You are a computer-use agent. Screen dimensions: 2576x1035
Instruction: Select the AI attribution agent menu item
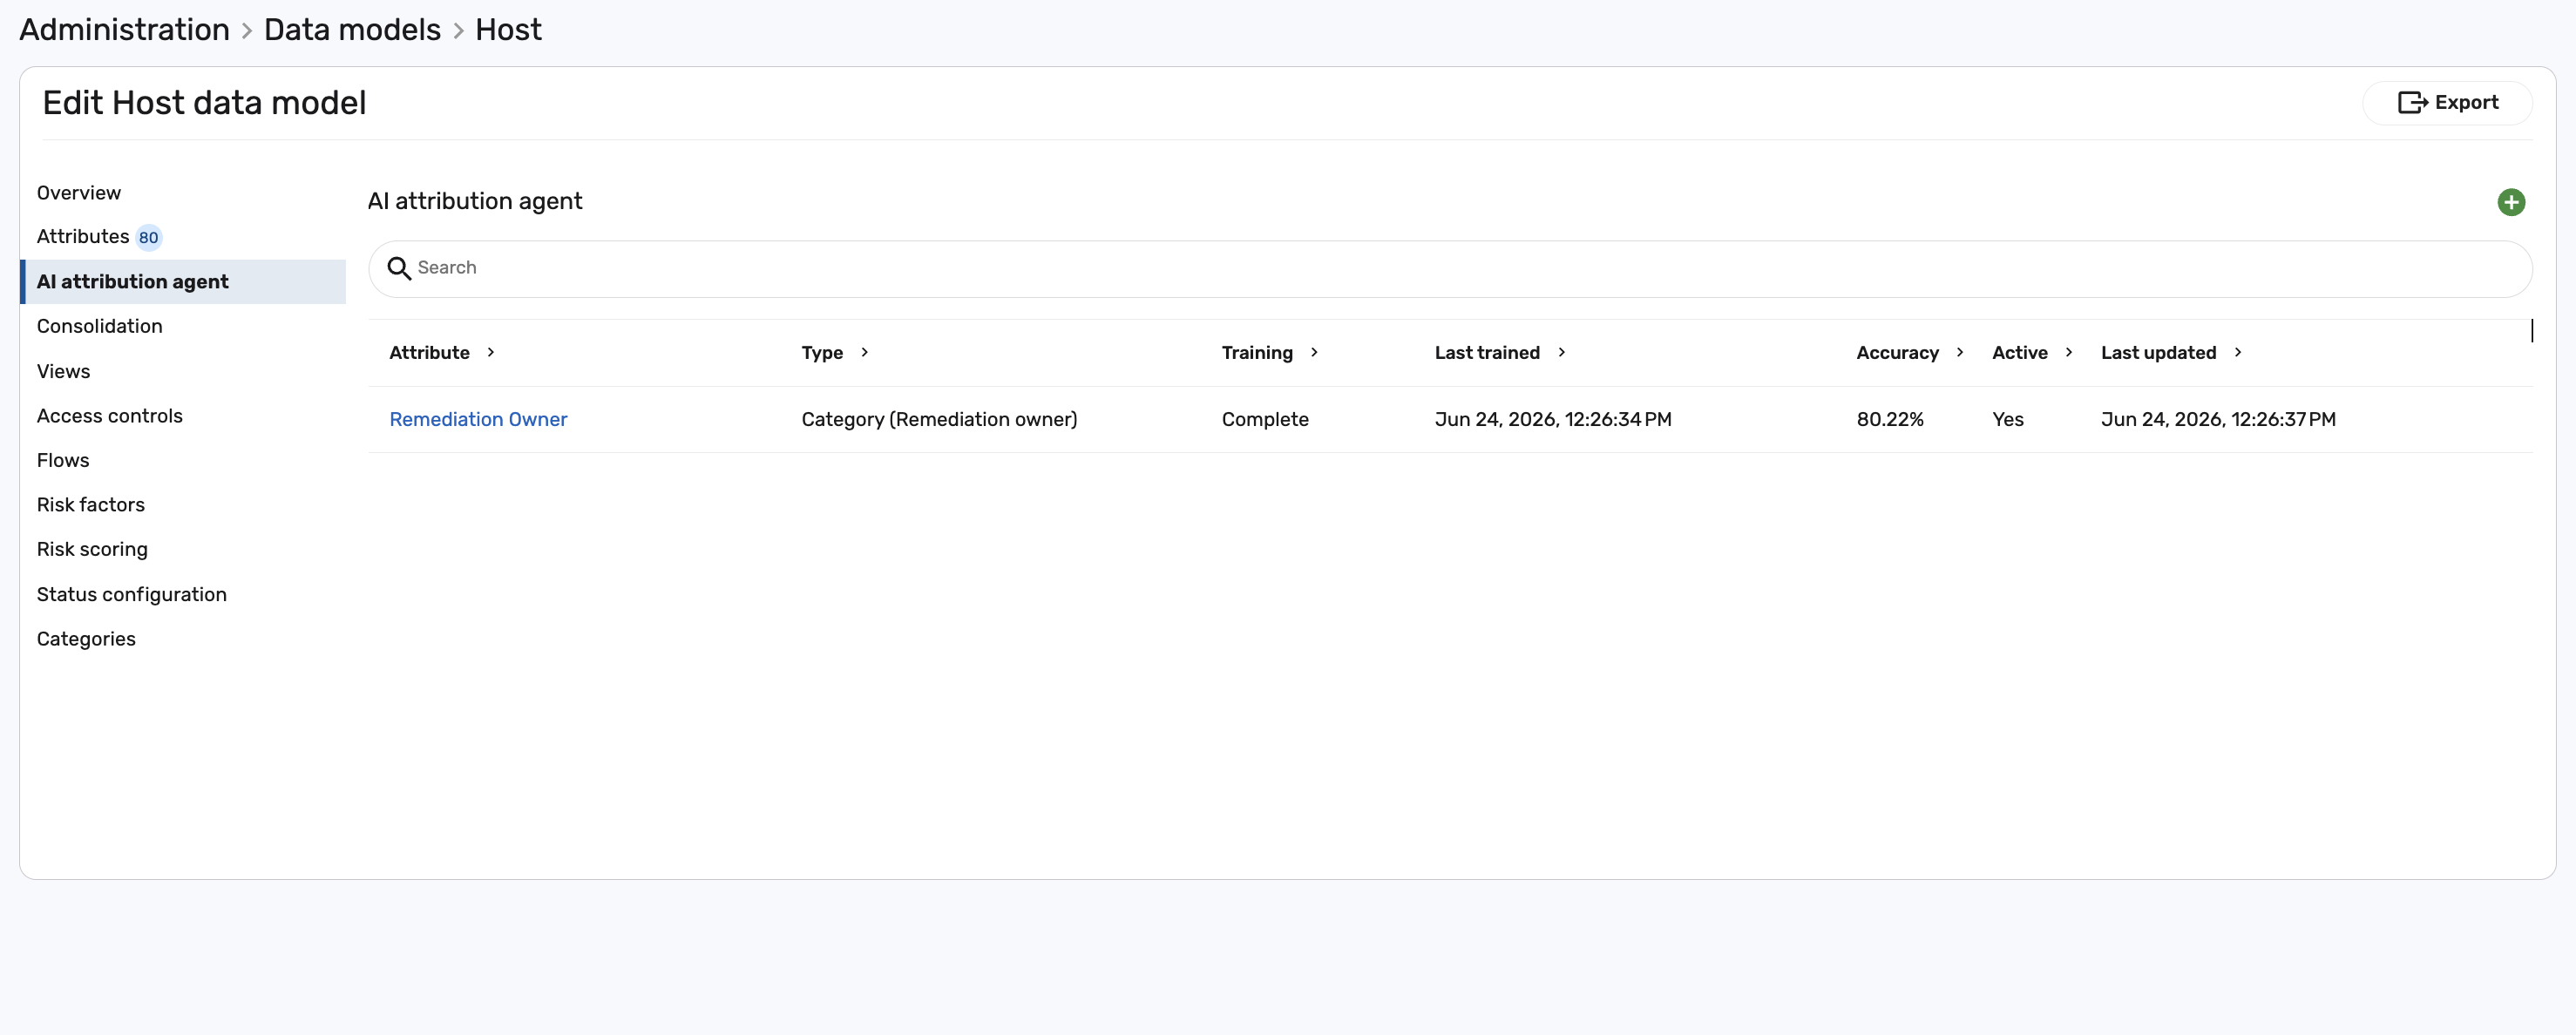[183, 281]
